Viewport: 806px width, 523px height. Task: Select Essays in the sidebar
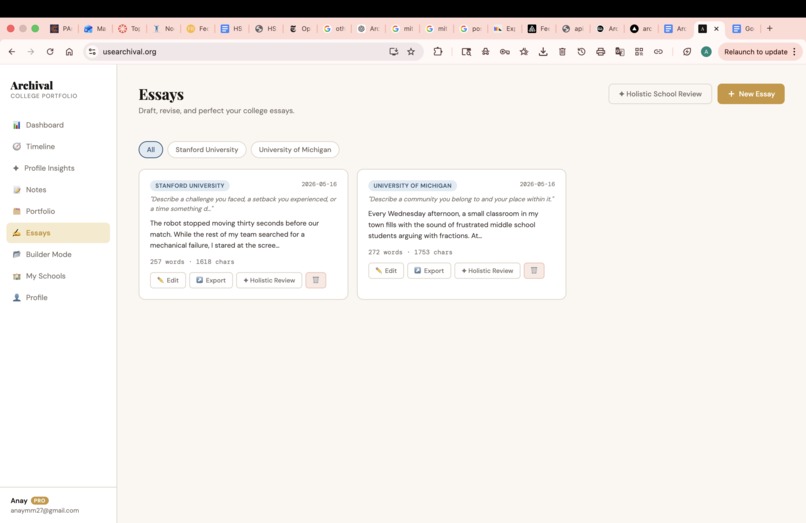[x=58, y=232]
